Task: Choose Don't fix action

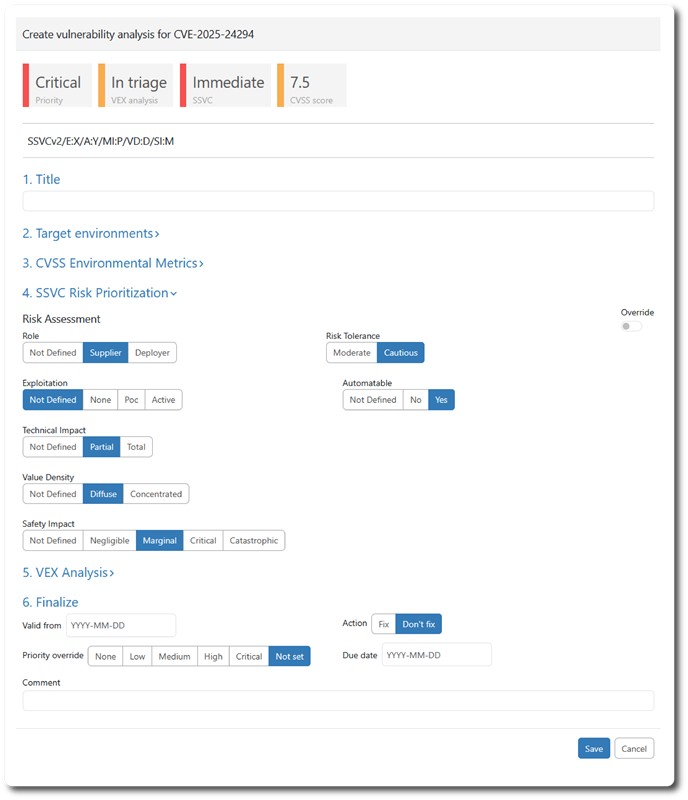Action: pos(419,624)
